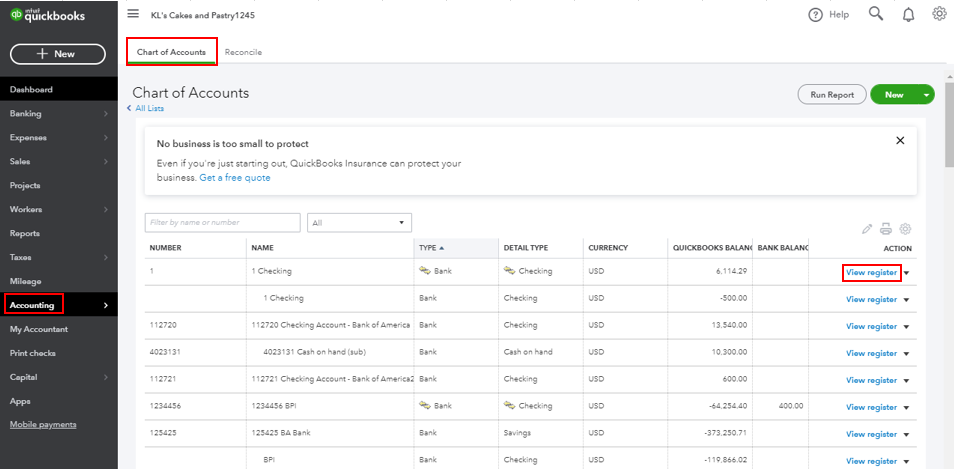Viewport: 954px width, 469px height.
Task: Open Capital in the sidebar
Action: (x=58, y=377)
